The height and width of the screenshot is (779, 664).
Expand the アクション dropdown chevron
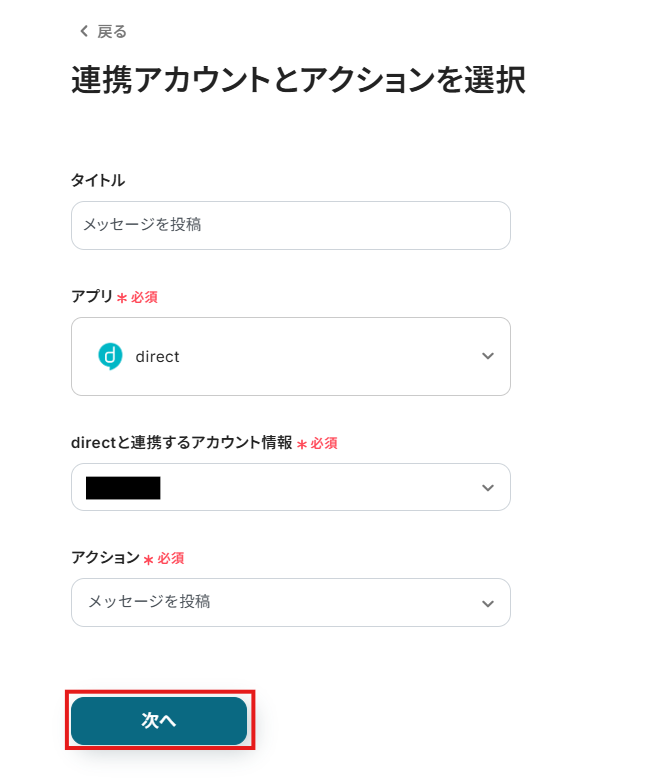click(x=487, y=603)
